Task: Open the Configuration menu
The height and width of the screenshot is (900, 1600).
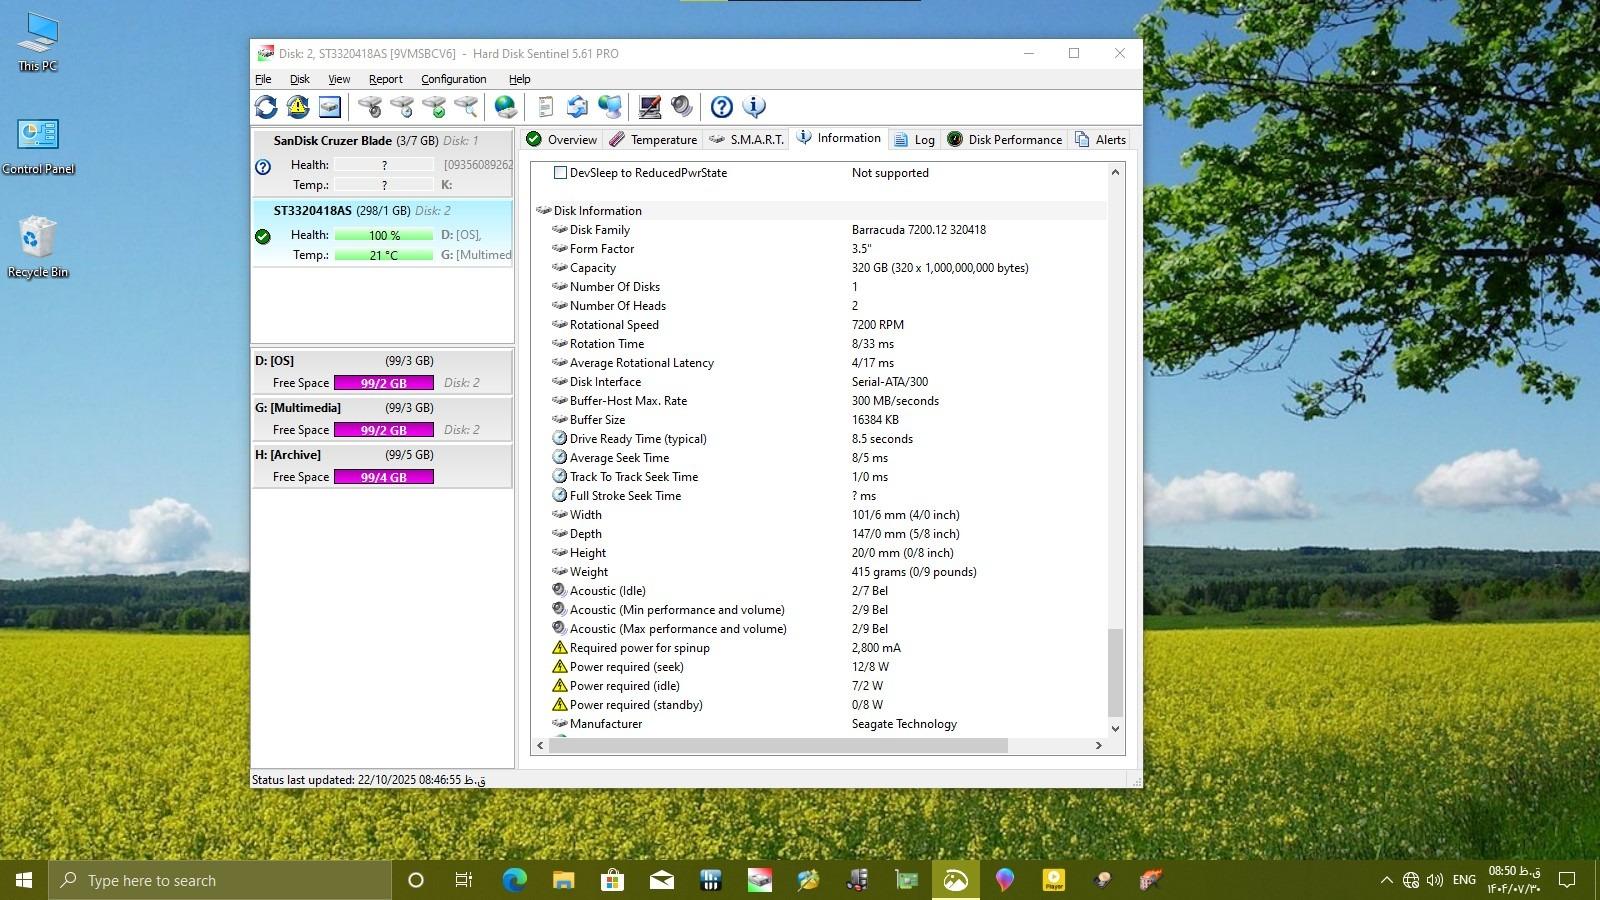Action: [453, 79]
